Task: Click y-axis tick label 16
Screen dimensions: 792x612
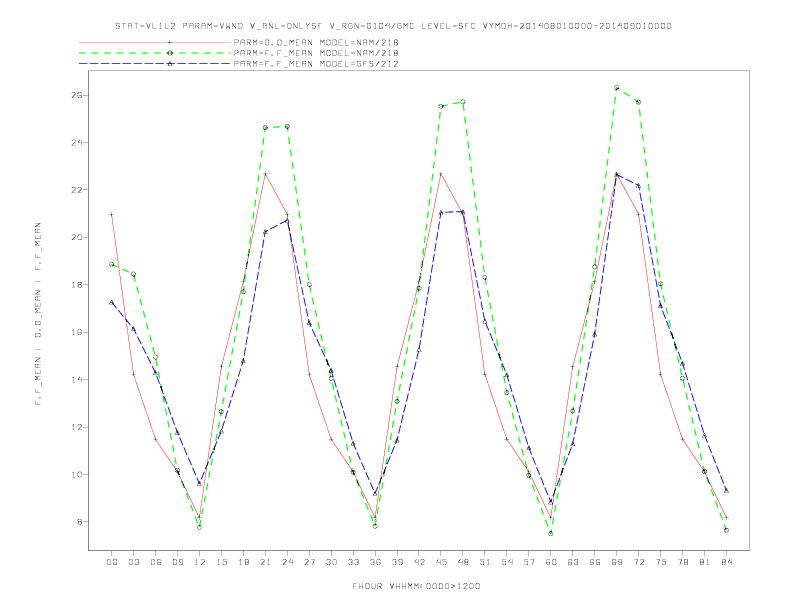Action: coord(76,332)
